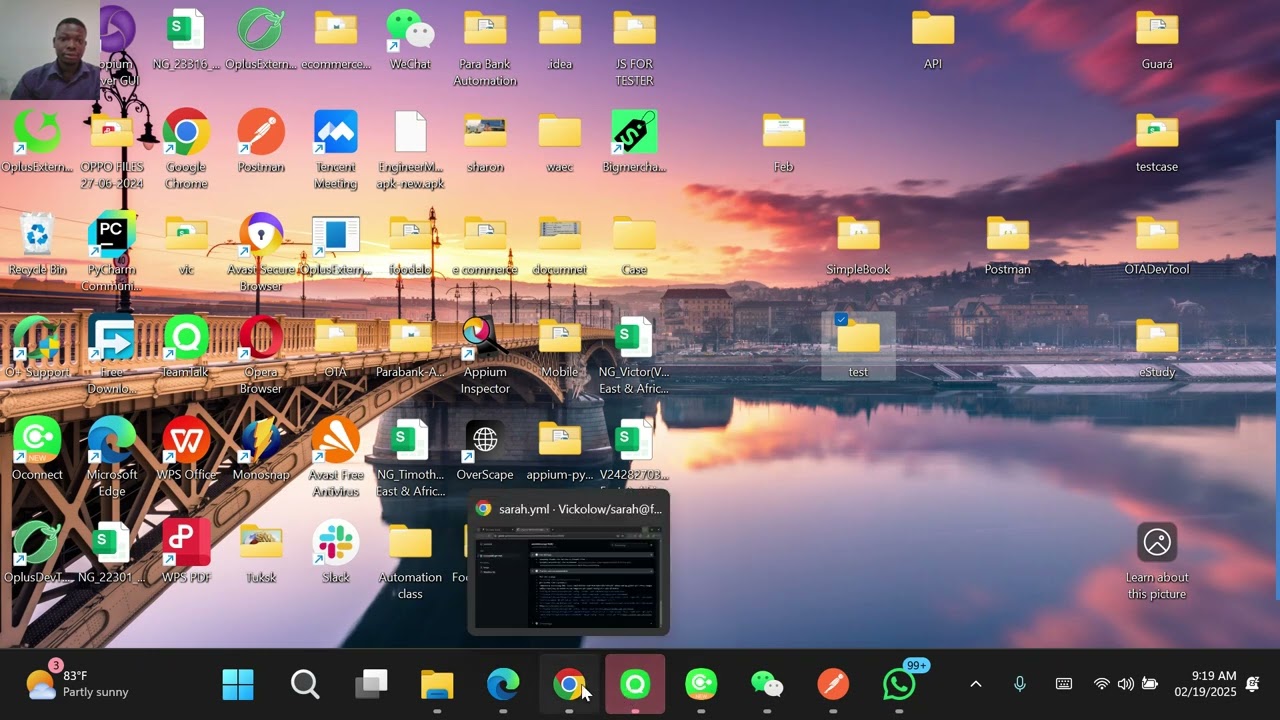Image resolution: width=1280 pixels, height=720 pixels.
Task: Select the Monosnap desktop icon
Action: pyautogui.click(x=261, y=449)
